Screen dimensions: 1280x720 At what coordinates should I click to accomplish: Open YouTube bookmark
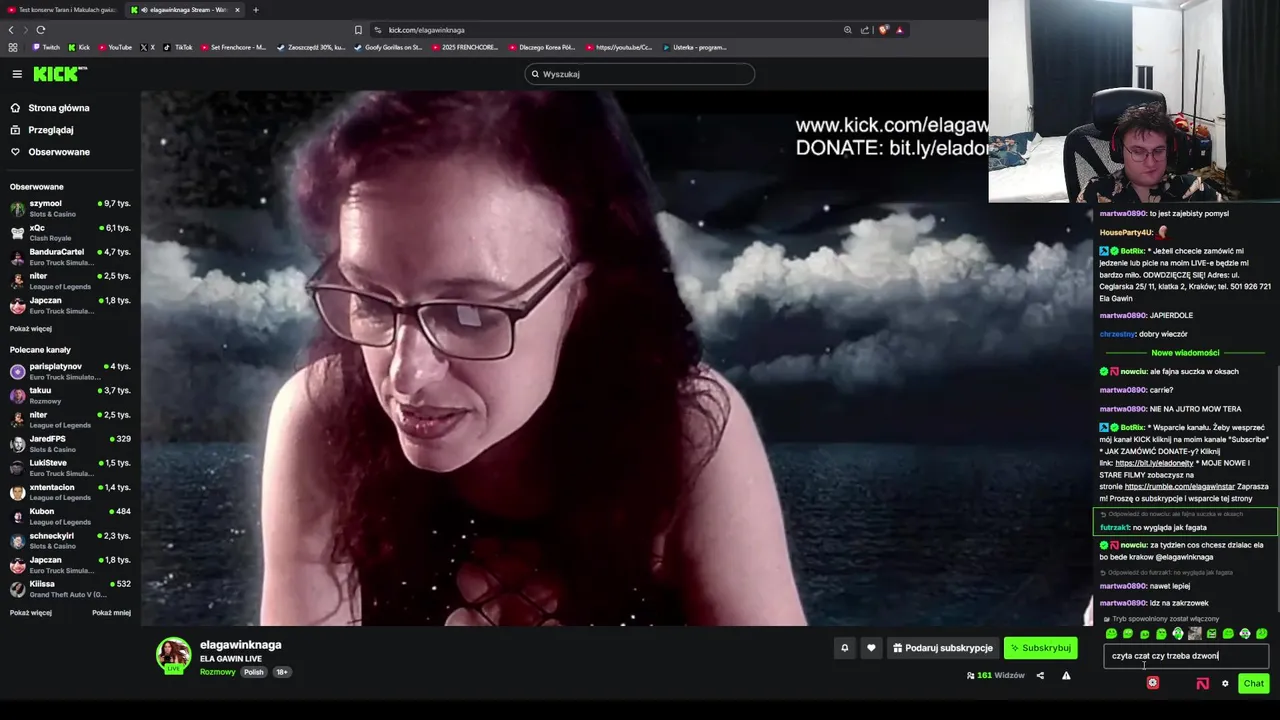pyautogui.click(x=114, y=47)
